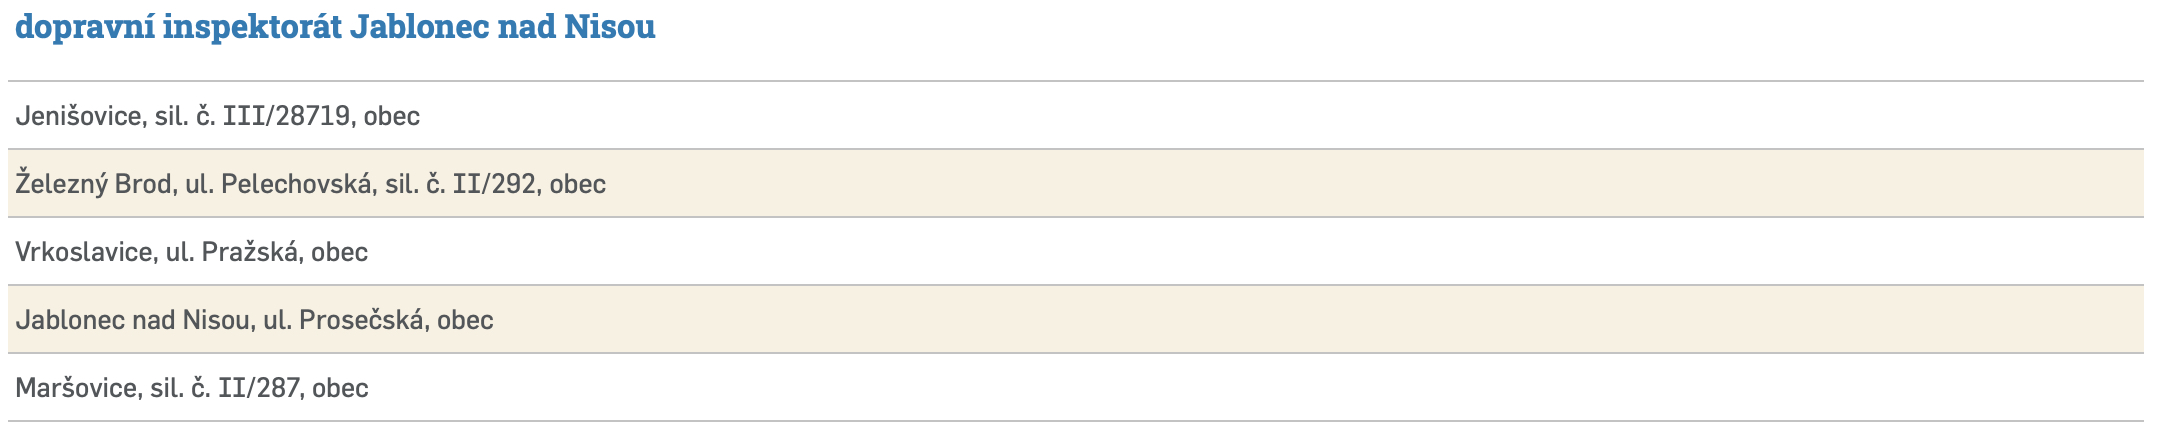Click the town name Jenišovice
This screenshot has width=2162, height=446.
tap(78, 116)
